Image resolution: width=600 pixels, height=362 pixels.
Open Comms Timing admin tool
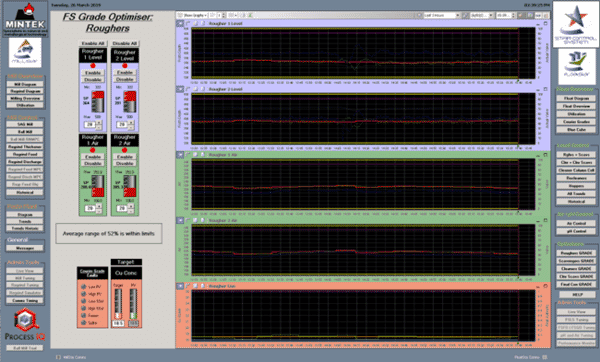[x=25, y=300]
